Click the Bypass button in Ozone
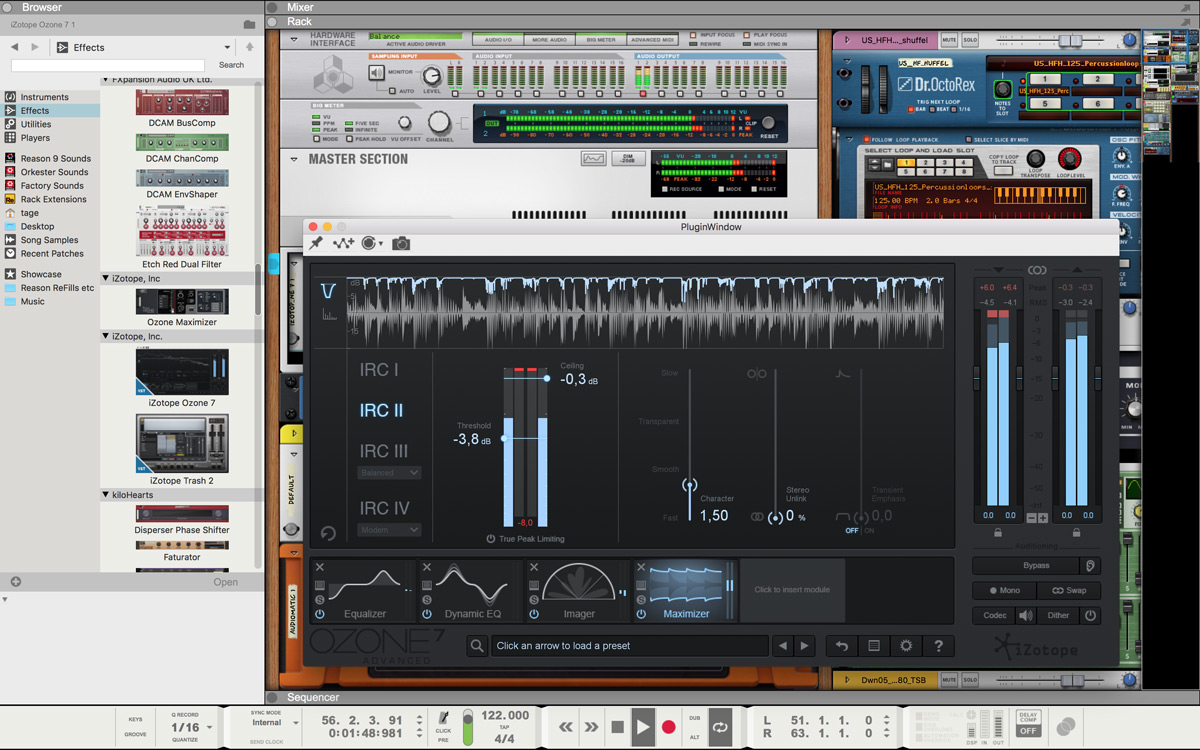1200x750 pixels. (1036, 566)
